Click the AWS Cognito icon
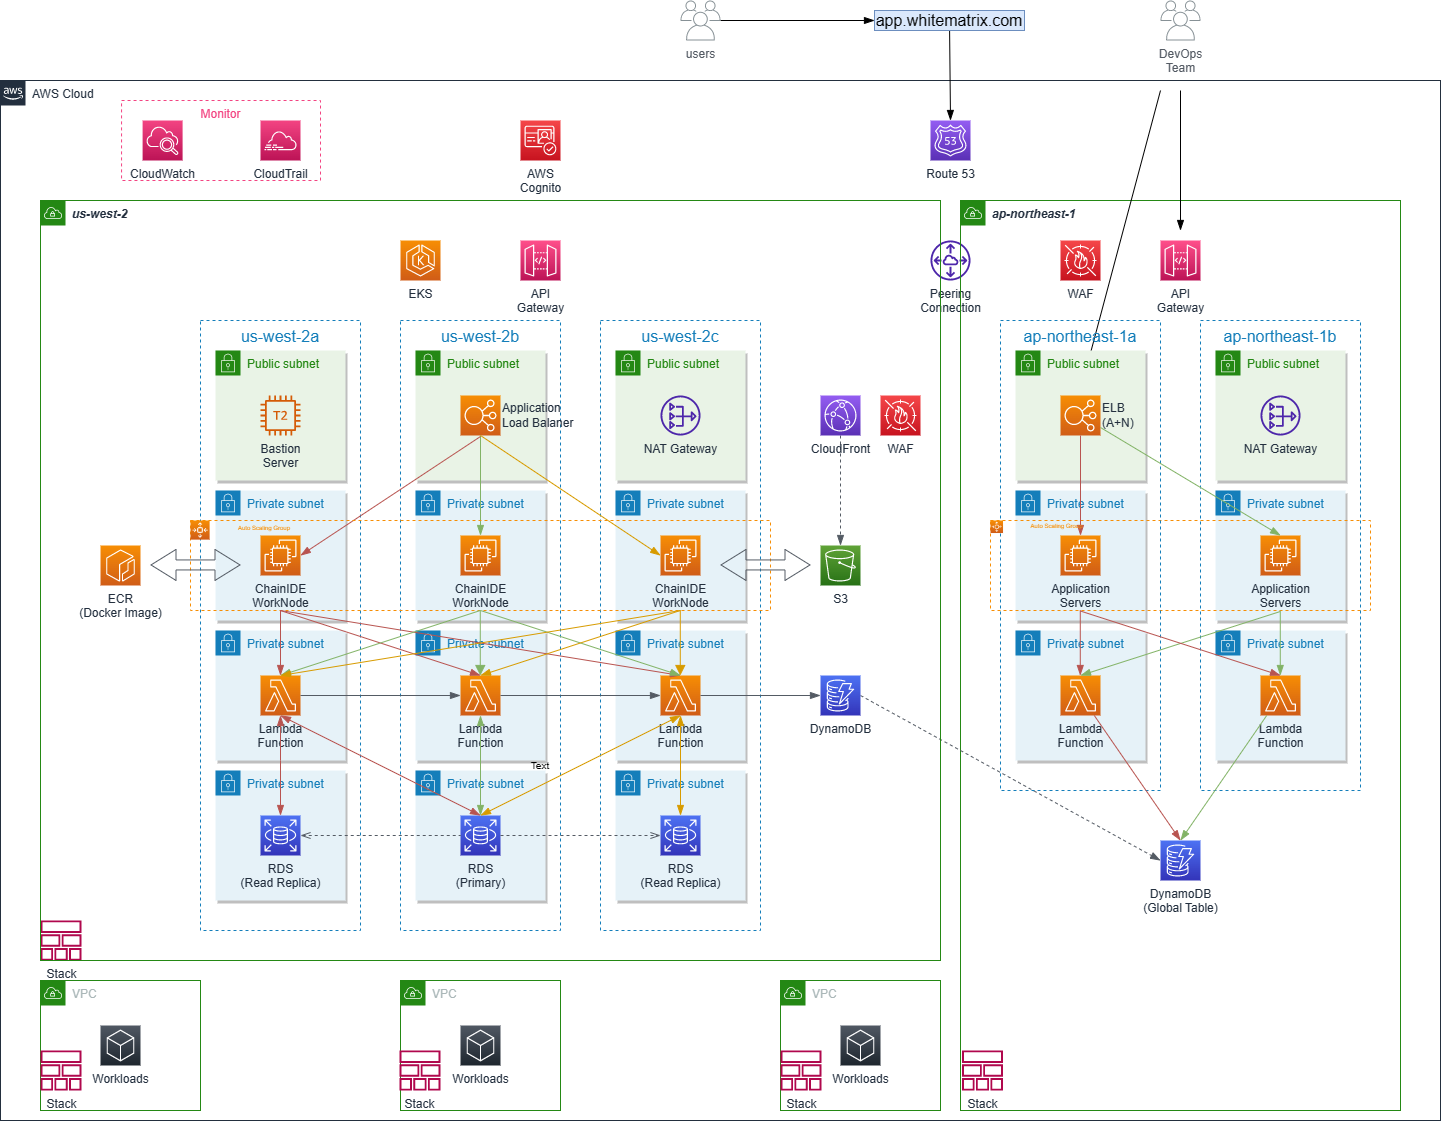 pyautogui.click(x=540, y=141)
